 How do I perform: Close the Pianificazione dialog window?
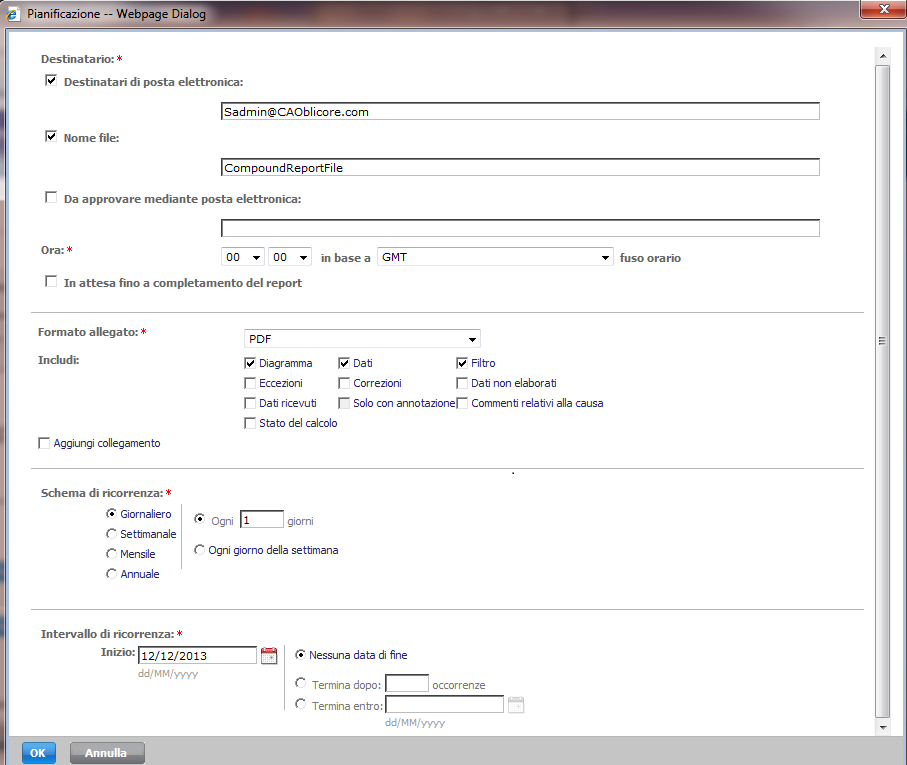click(883, 9)
